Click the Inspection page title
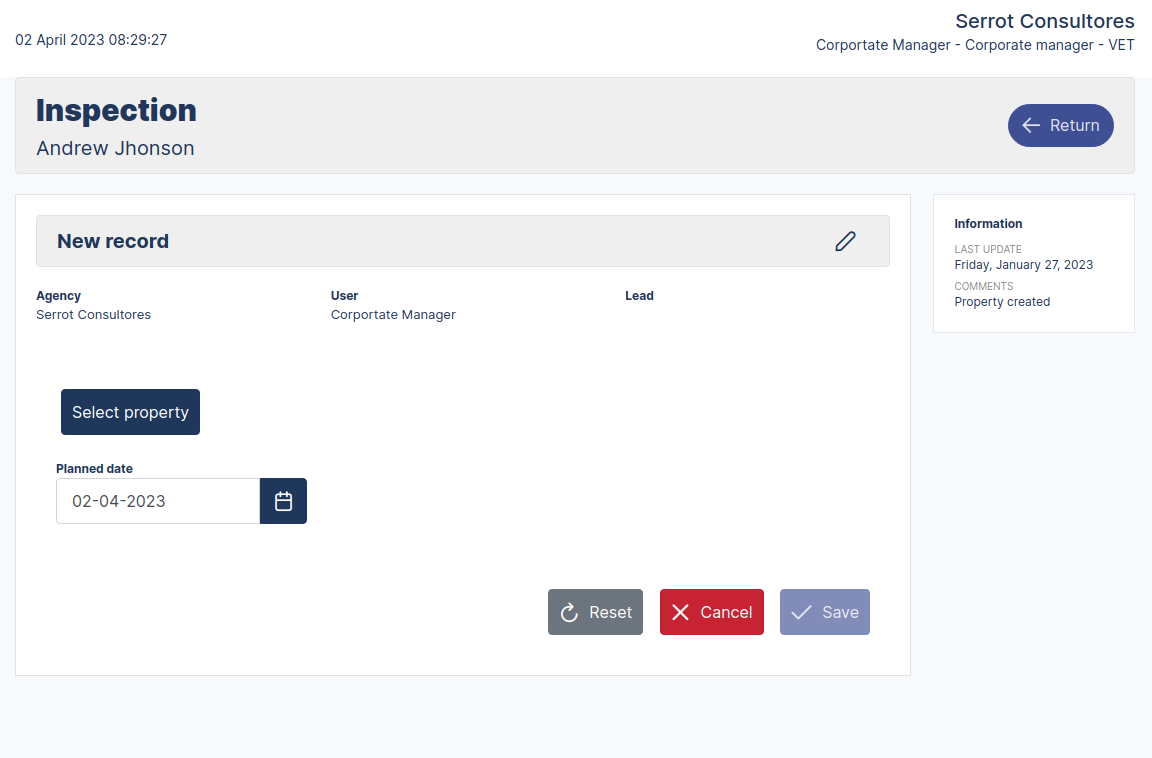Viewport: 1152px width, 758px height. coord(116,110)
